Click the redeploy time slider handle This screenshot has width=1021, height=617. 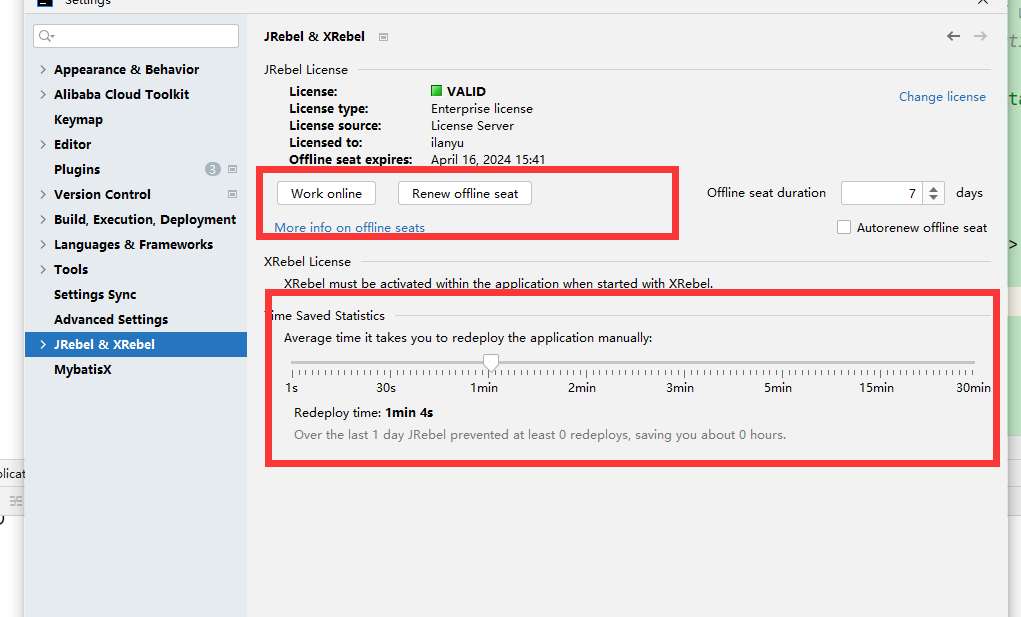490,363
